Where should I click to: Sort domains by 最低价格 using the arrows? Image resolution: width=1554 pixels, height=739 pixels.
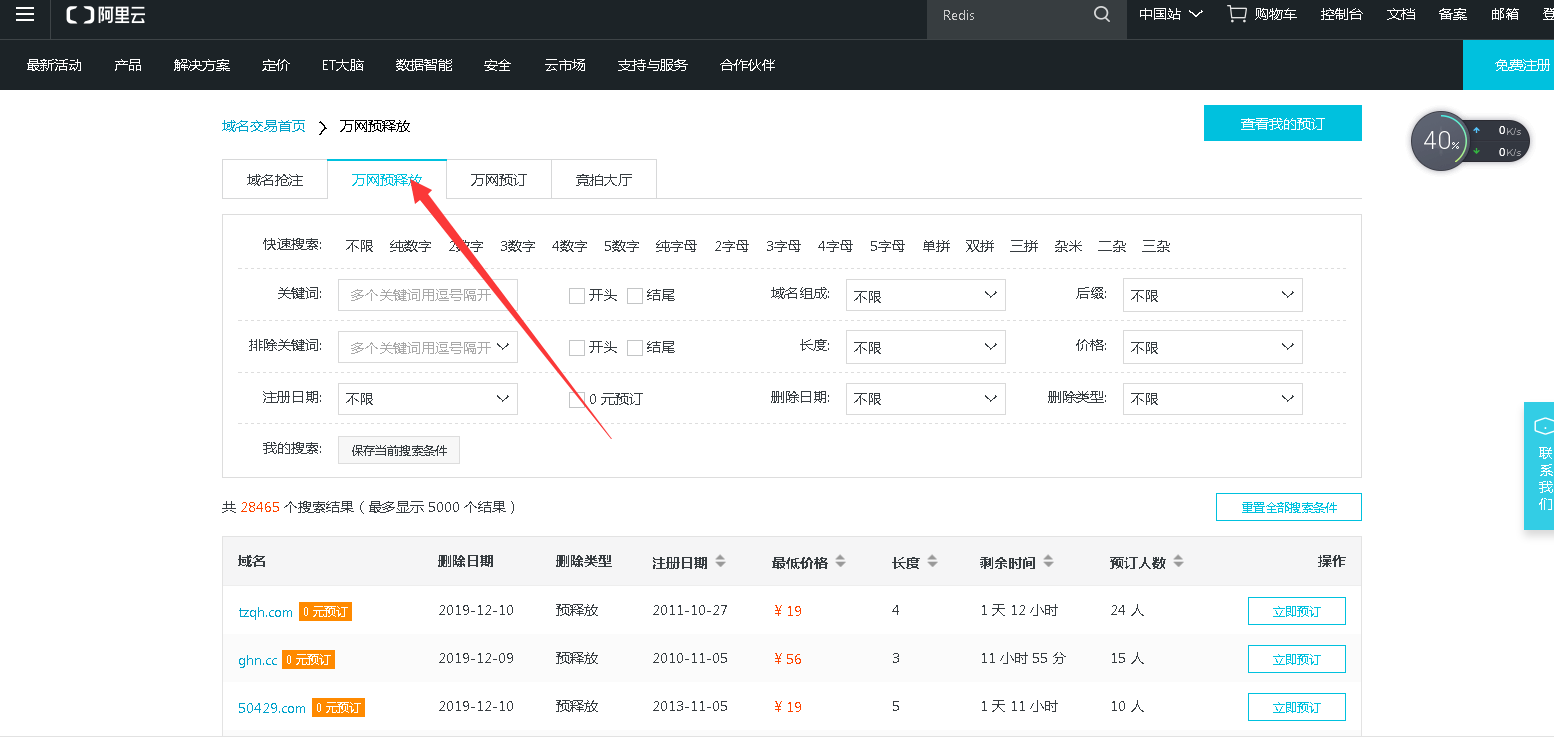pos(840,561)
